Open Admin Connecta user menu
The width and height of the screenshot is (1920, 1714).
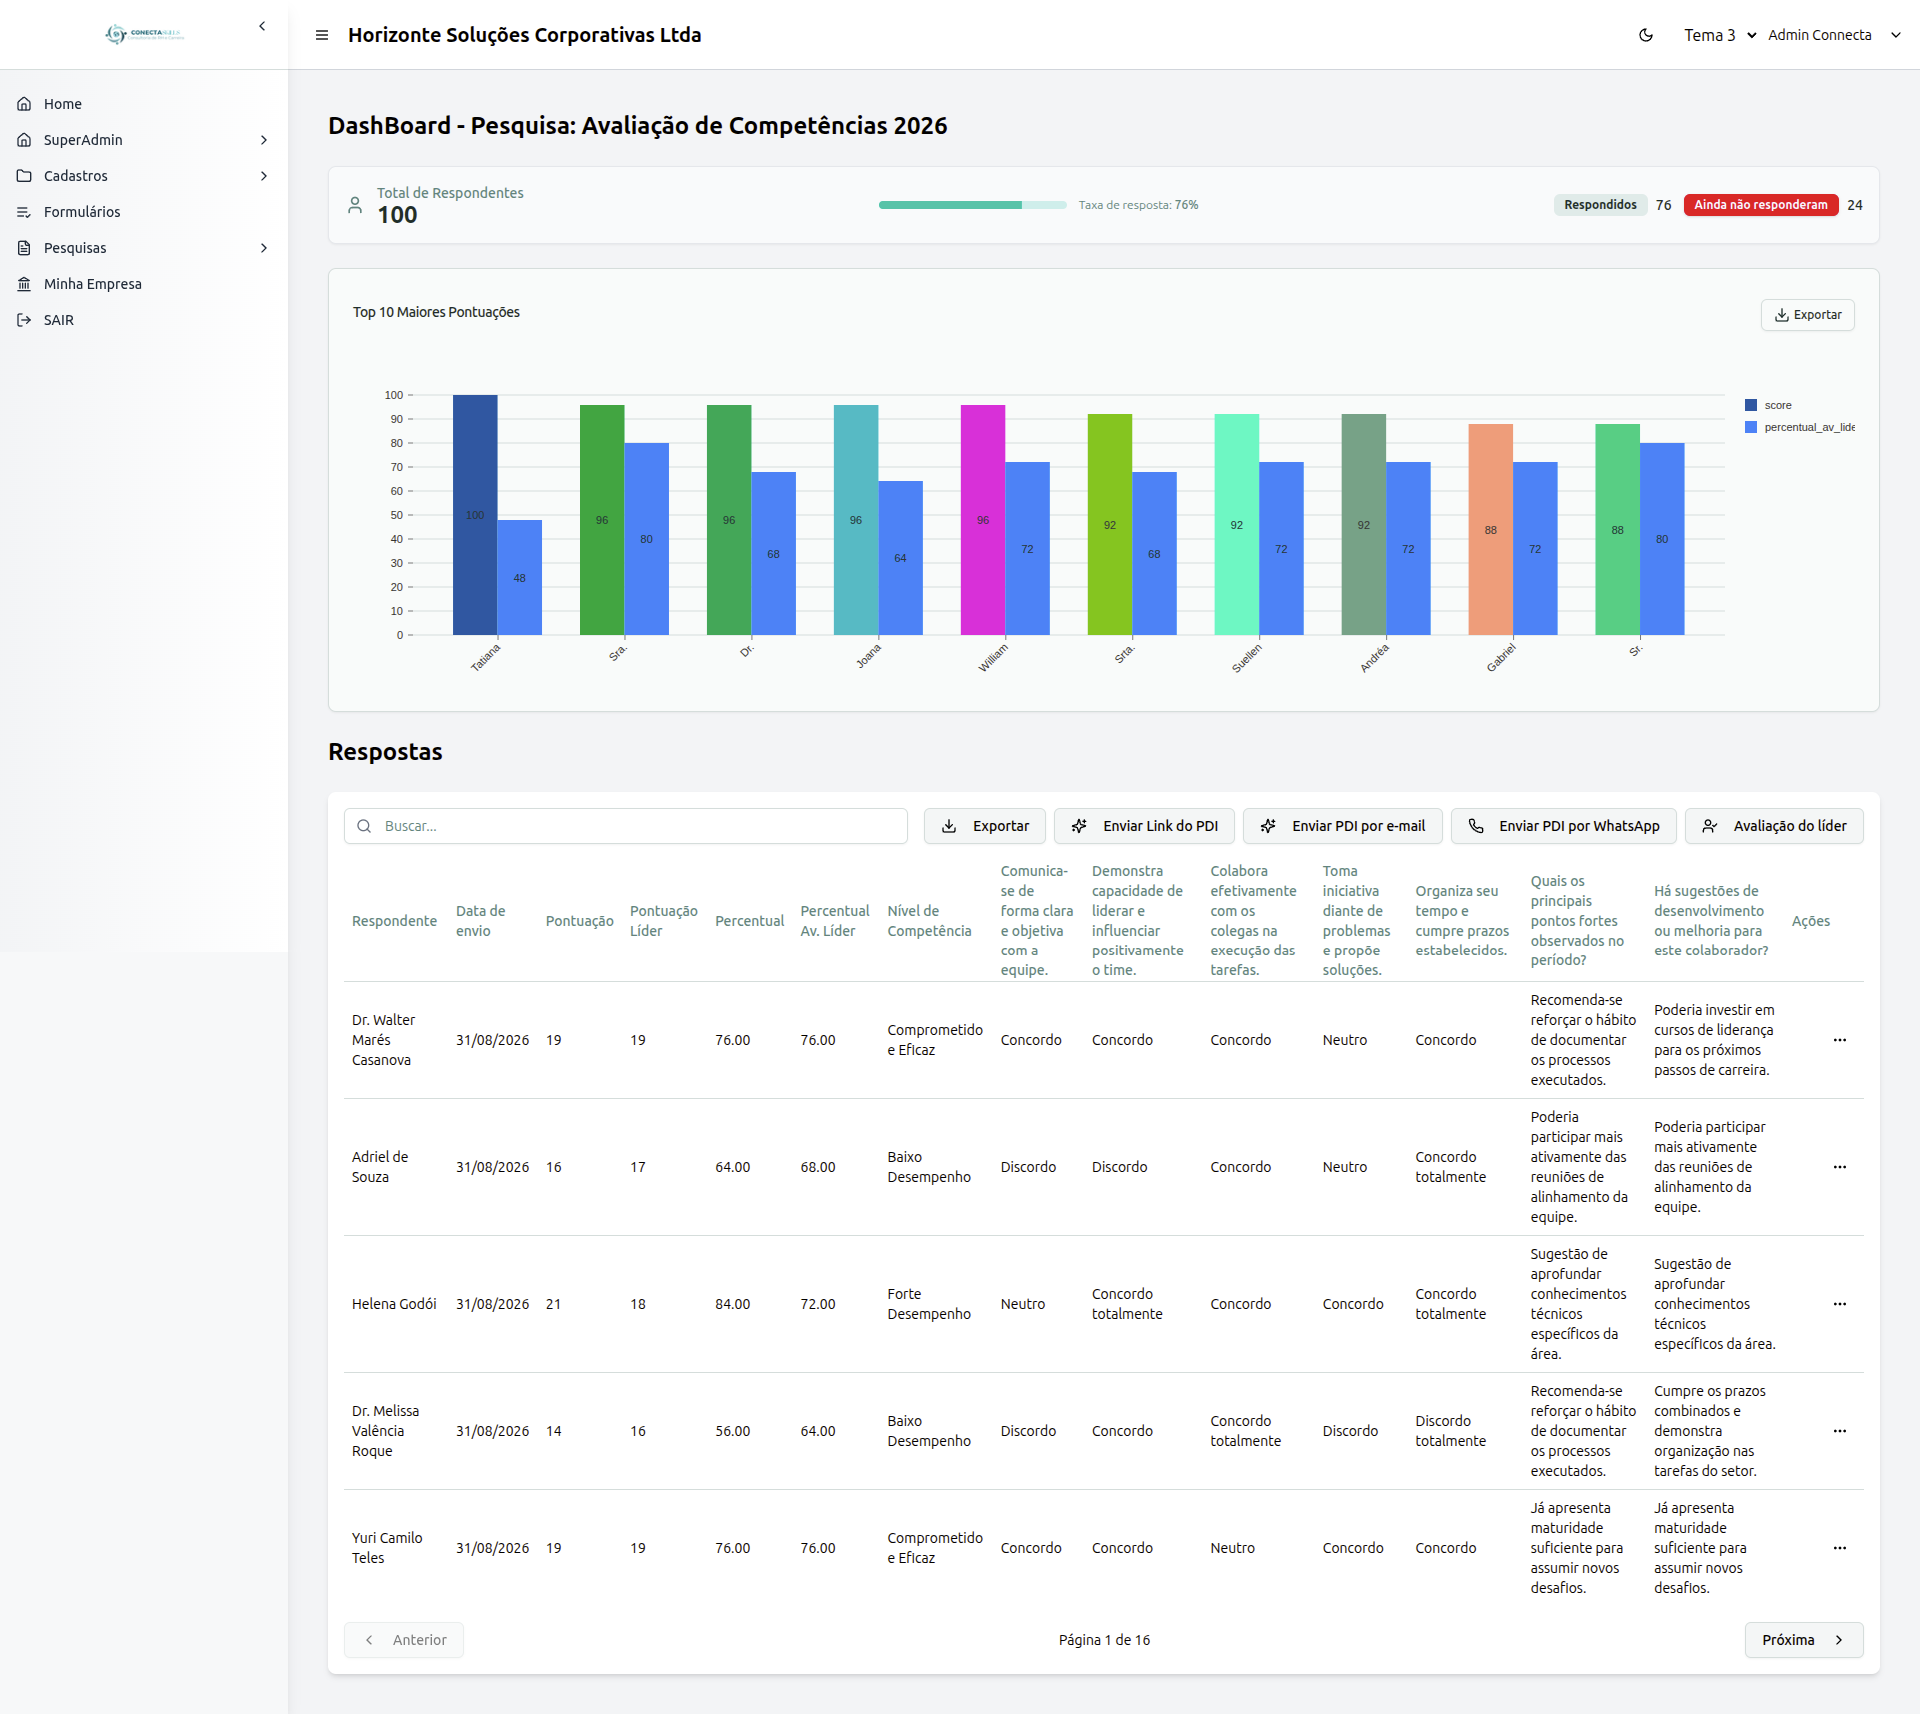coord(1834,35)
